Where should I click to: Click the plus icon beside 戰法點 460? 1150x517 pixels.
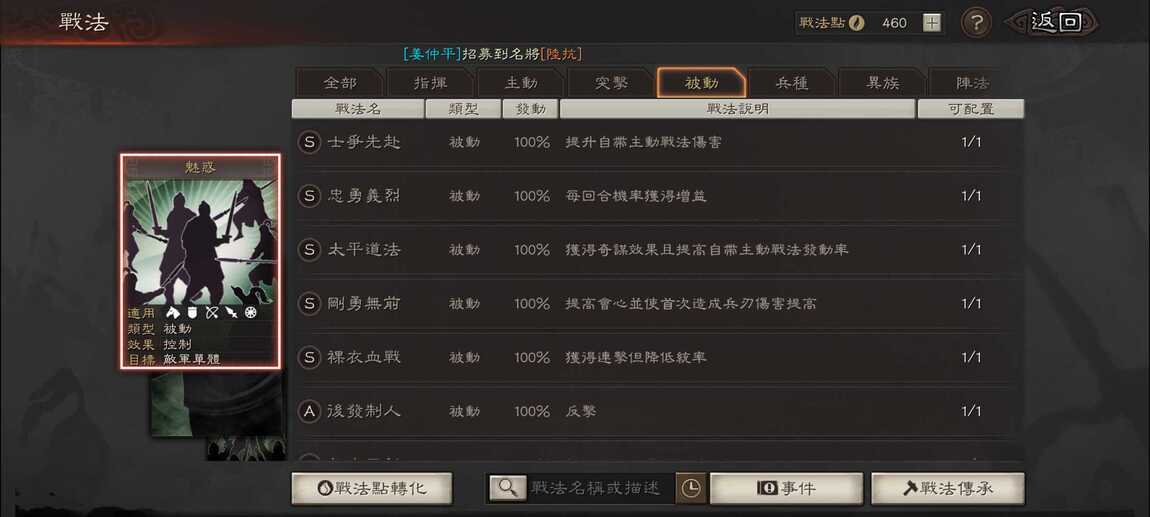click(931, 23)
